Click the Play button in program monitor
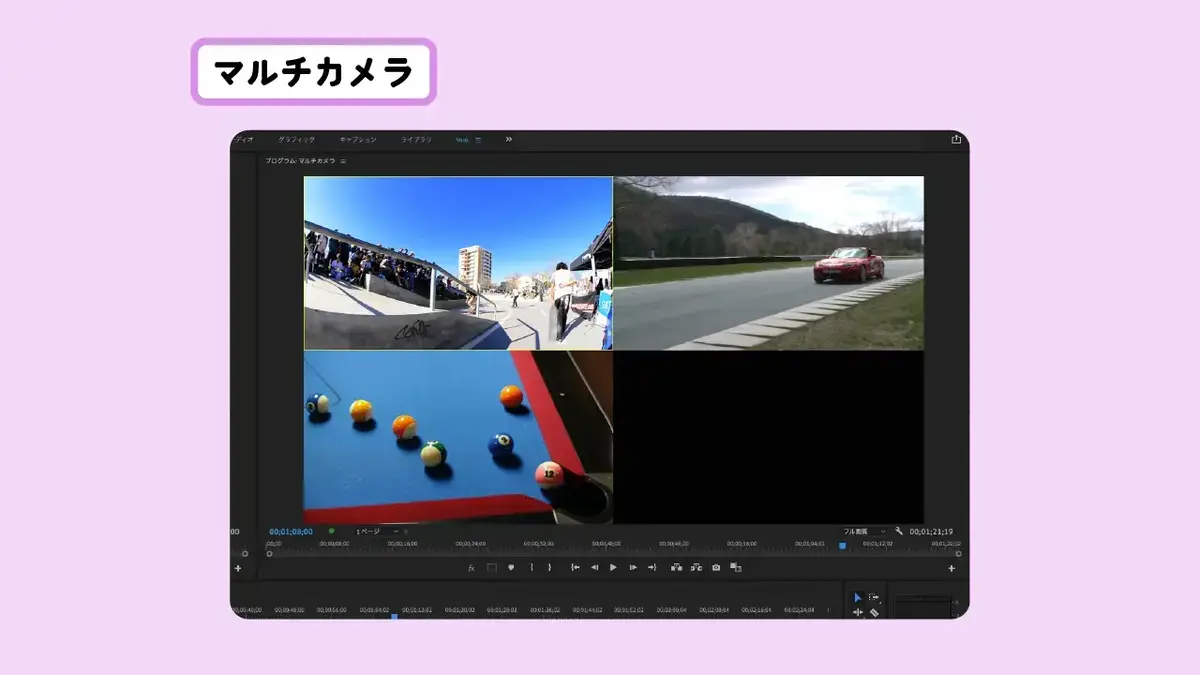The width and height of the screenshot is (1200, 675). point(613,567)
